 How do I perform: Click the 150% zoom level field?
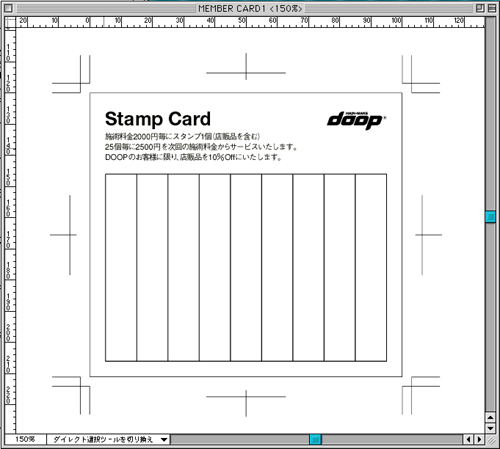click(25, 440)
